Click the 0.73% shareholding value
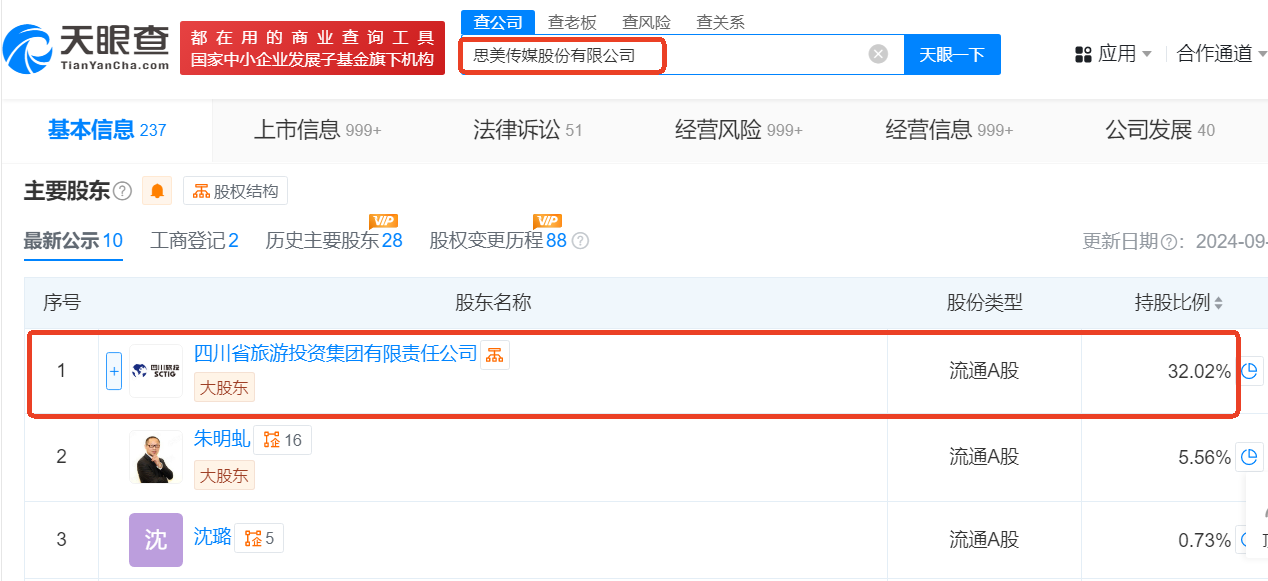Viewport: 1268px width, 581px height. pyautogui.click(x=1205, y=541)
